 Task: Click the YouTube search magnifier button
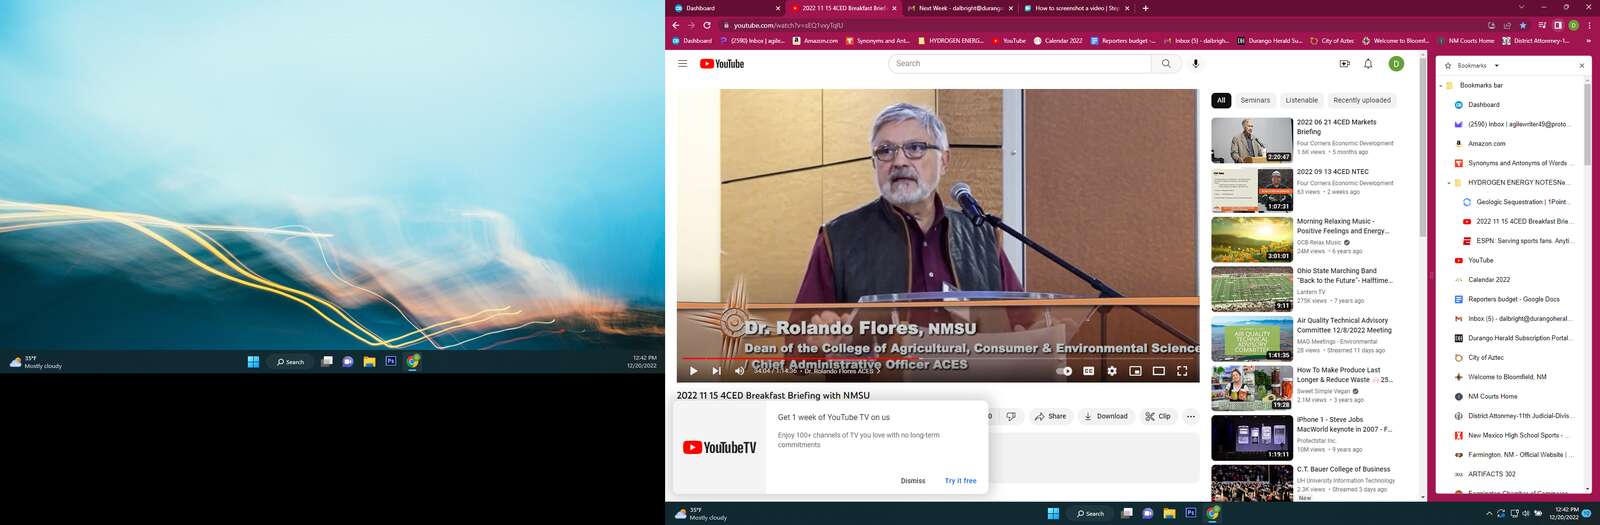click(1166, 64)
